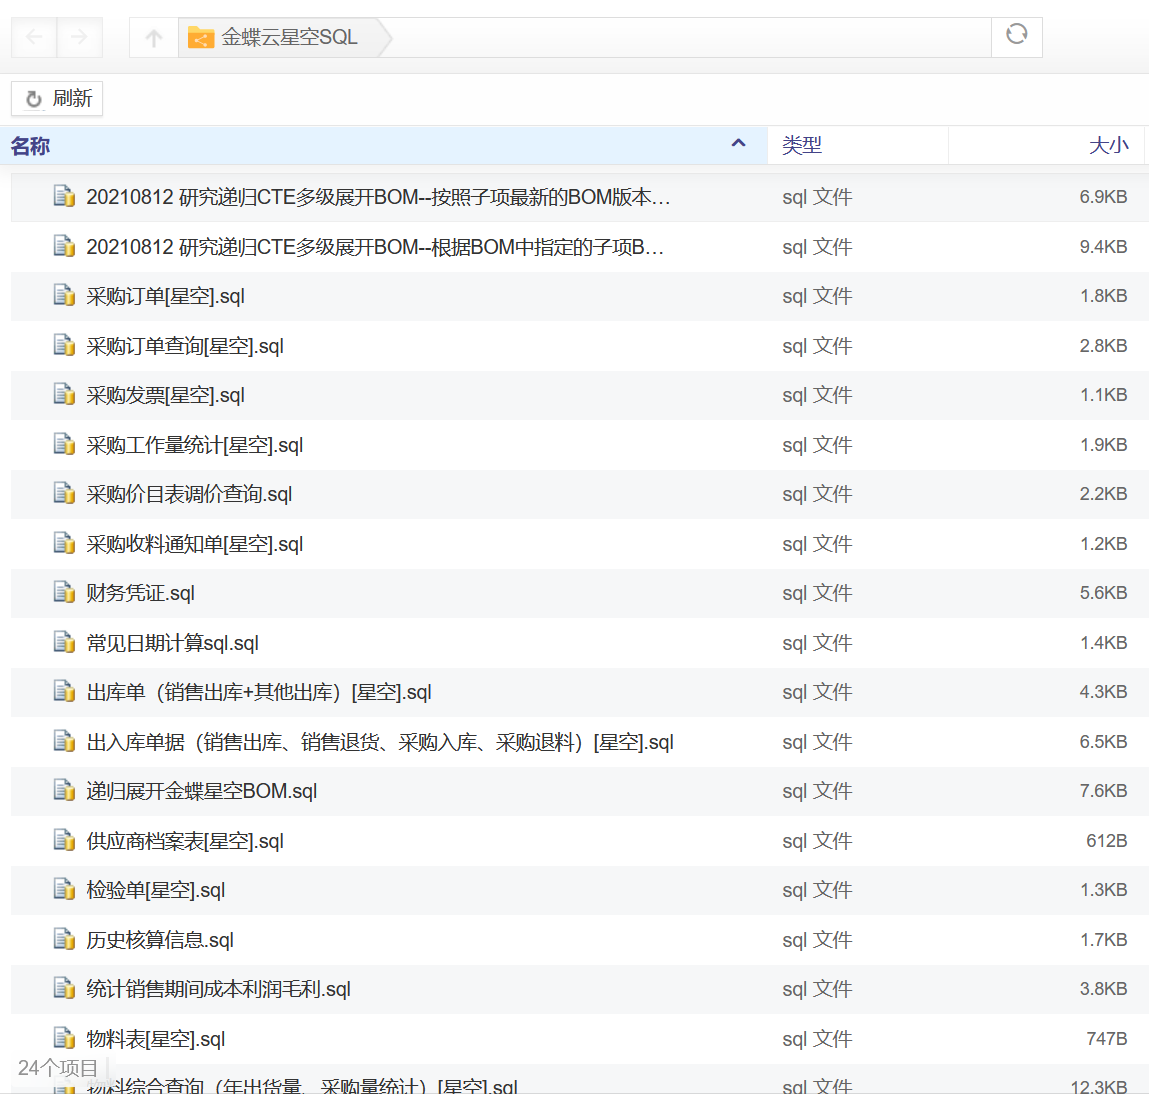The height and width of the screenshot is (1094, 1149).
Task: Click the 刷新 refresh button
Action: (x=57, y=98)
